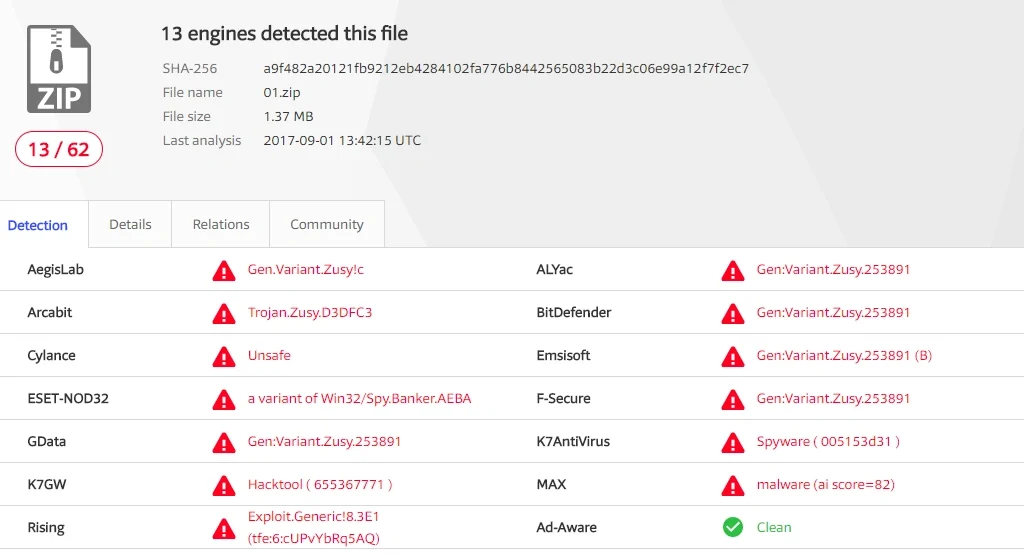Click the Cylance result Unsafe
The width and height of the screenshot is (1024, 555).
click(269, 355)
